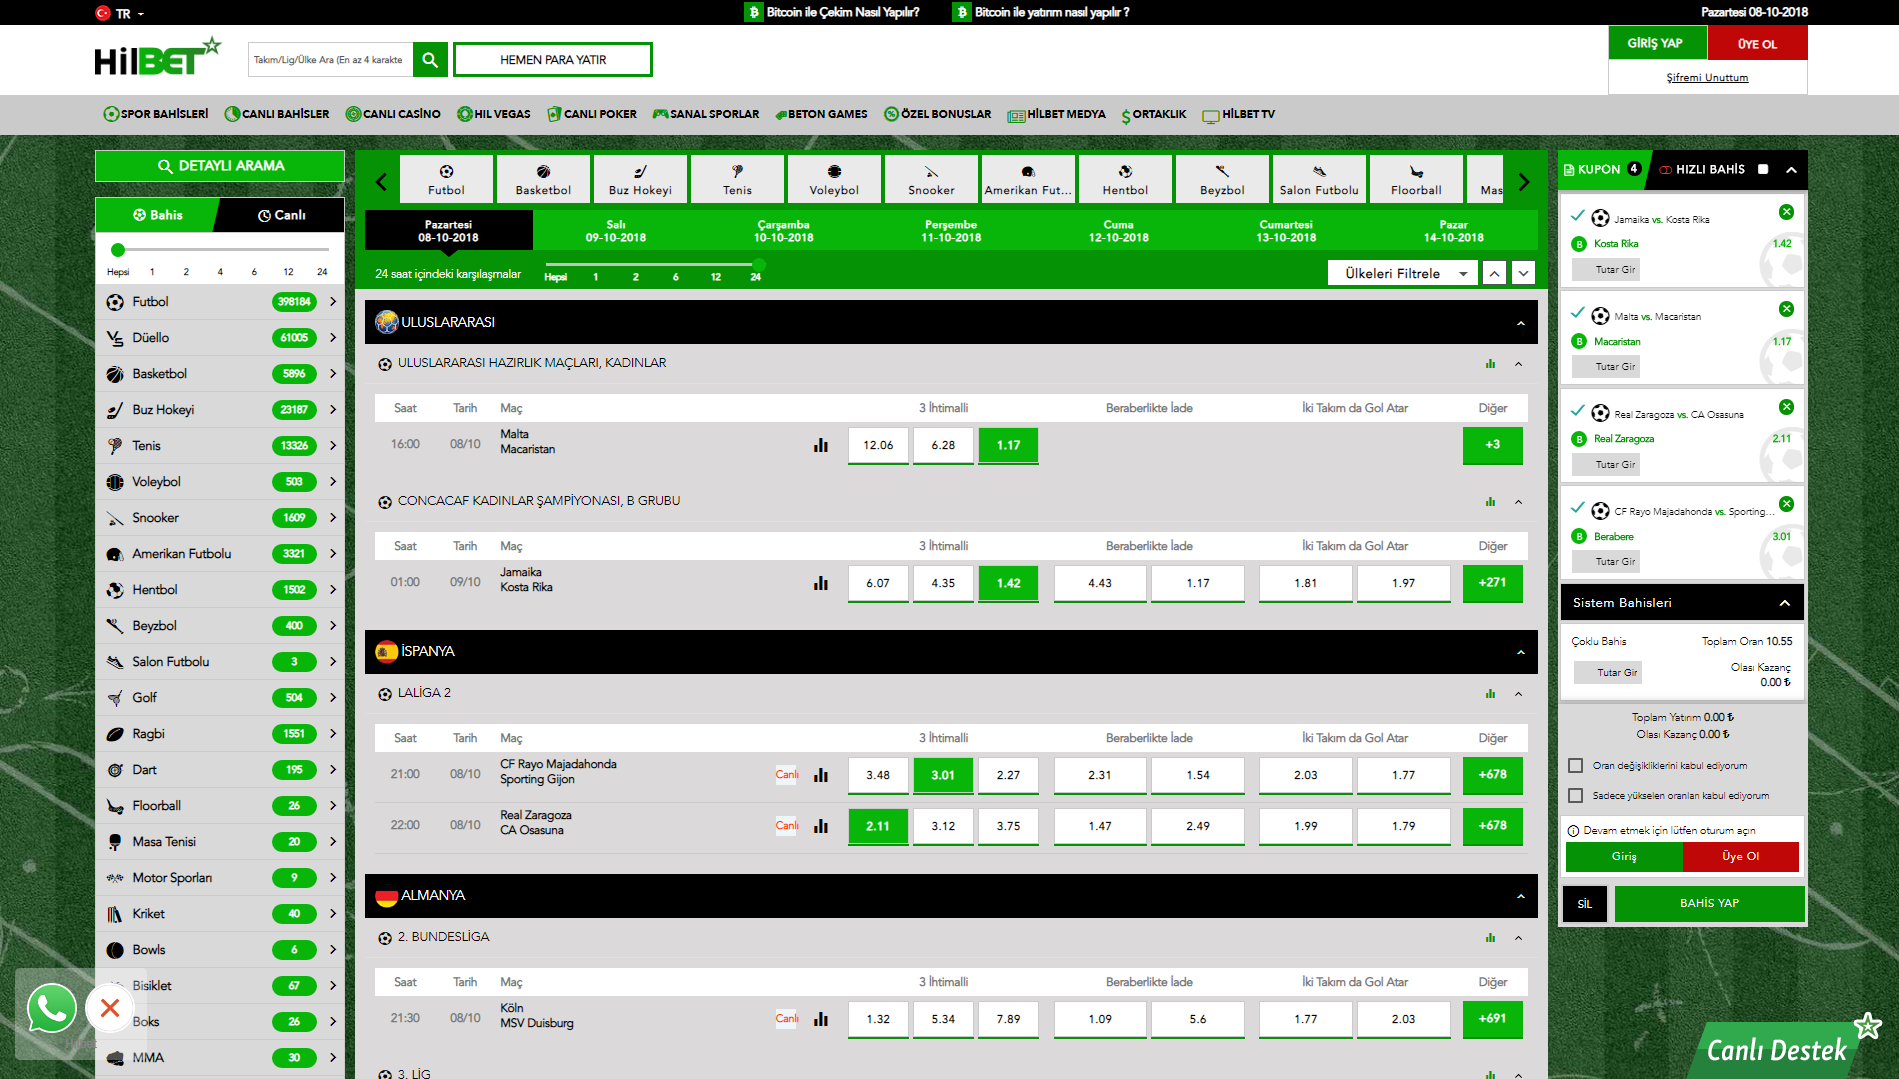The height and width of the screenshot is (1079, 1899).
Task: Remove Jamaika vs. Kosta Rika from coupon
Action: [1786, 212]
